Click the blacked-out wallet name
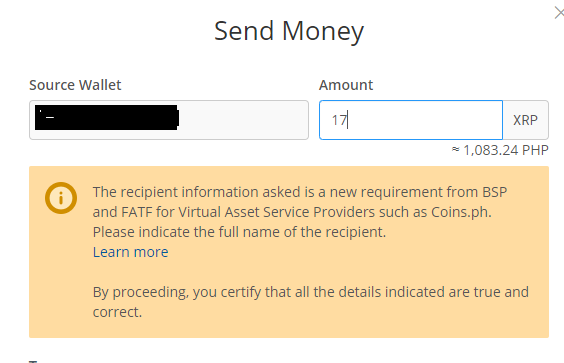The image size is (564, 363). pos(107,117)
